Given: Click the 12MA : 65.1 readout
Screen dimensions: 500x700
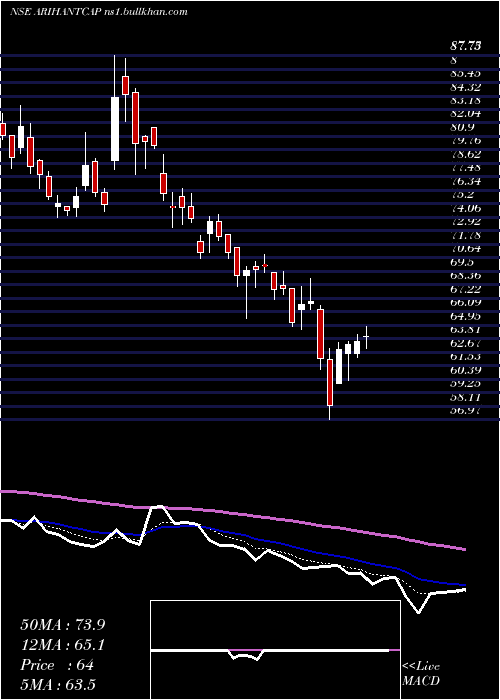Looking at the screenshot, I should pyautogui.click(x=62, y=645).
